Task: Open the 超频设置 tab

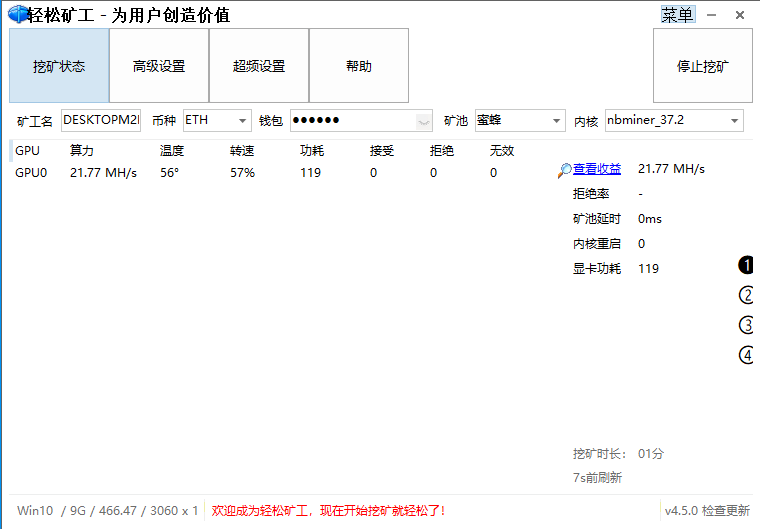Action: tap(259, 65)
